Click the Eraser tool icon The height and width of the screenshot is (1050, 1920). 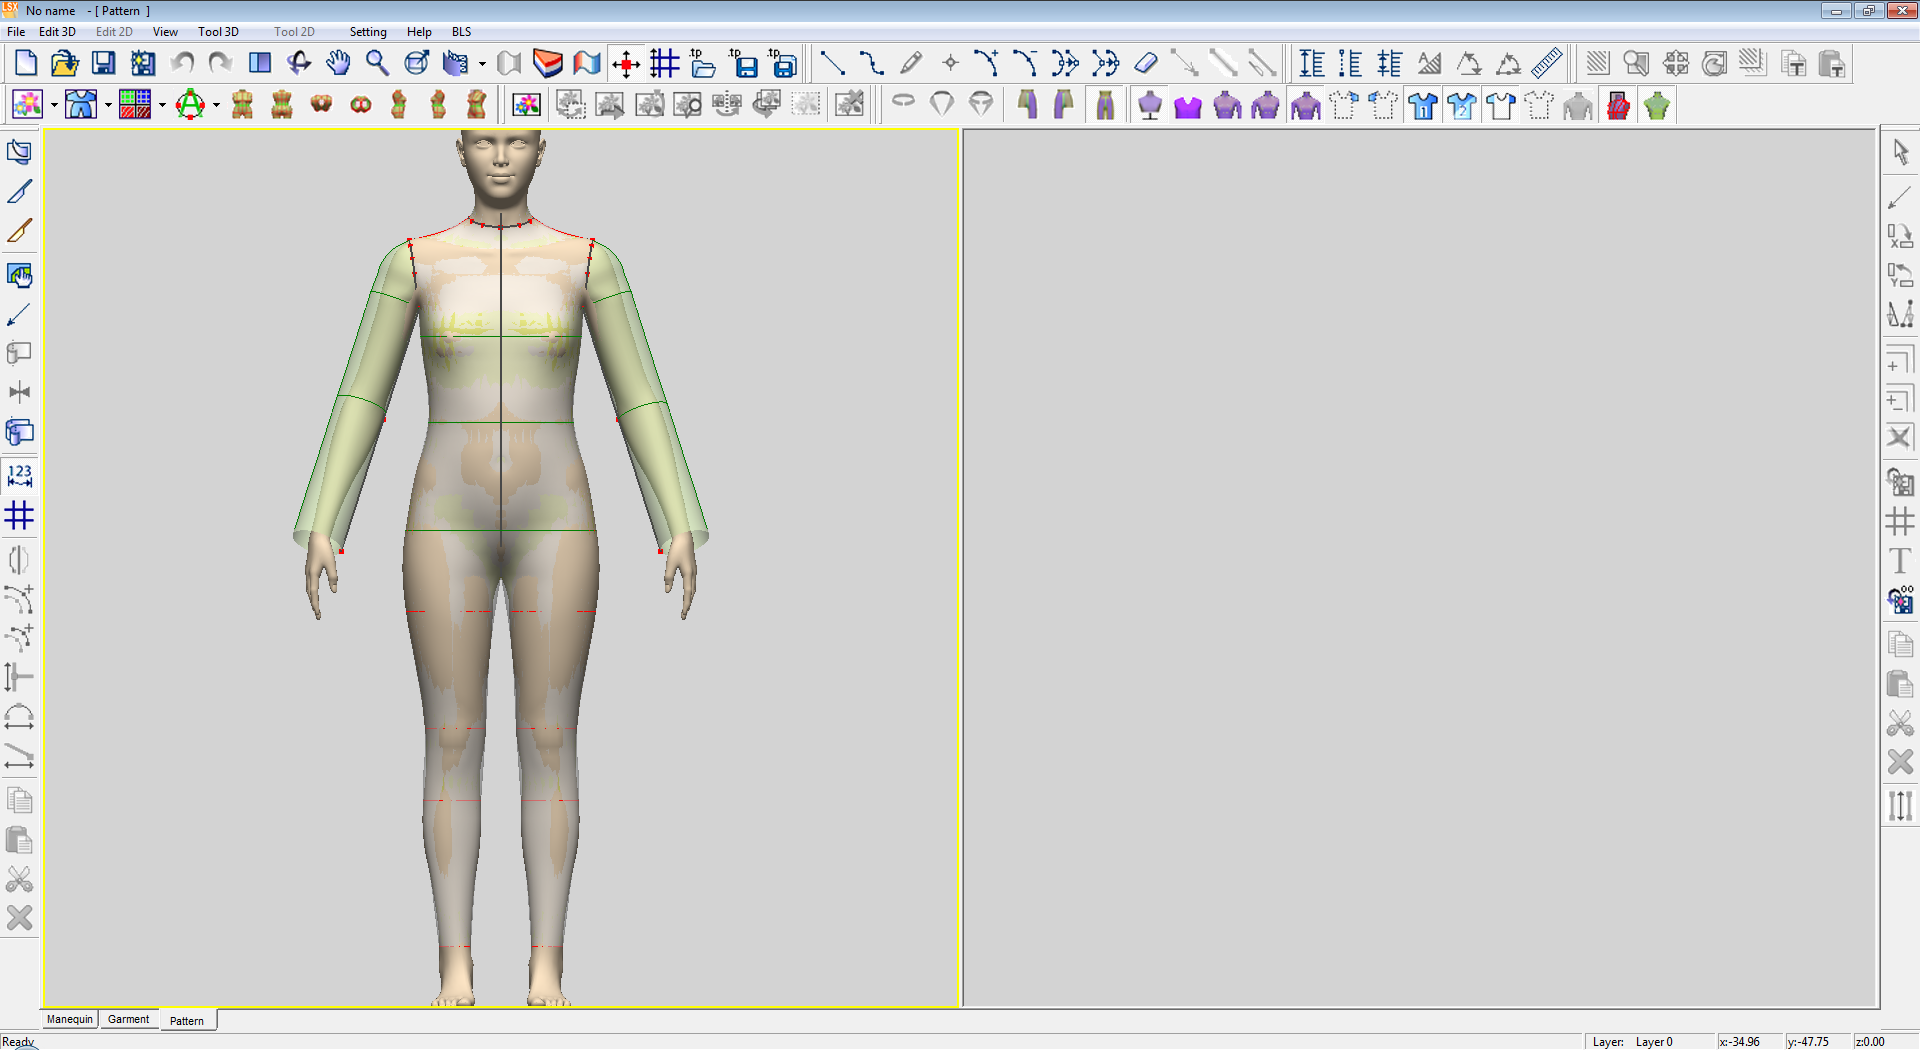pos(1146,63)
